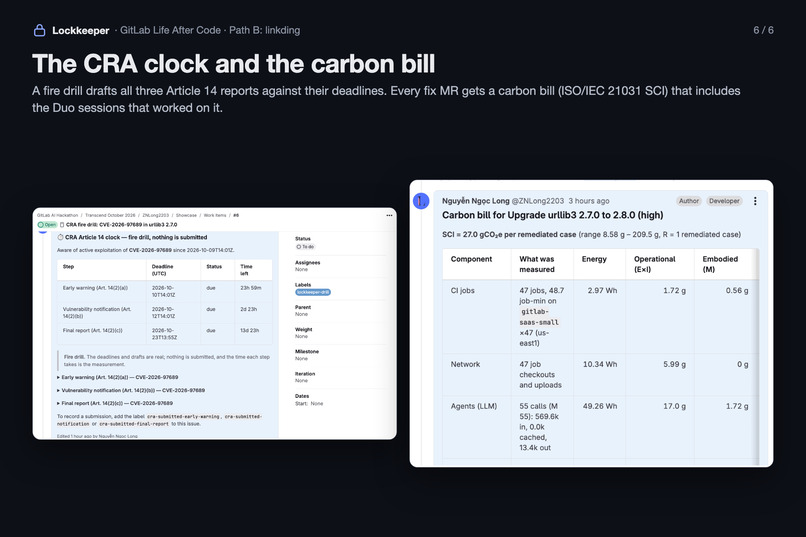Click the To do status chip

[x=305, y=247]
